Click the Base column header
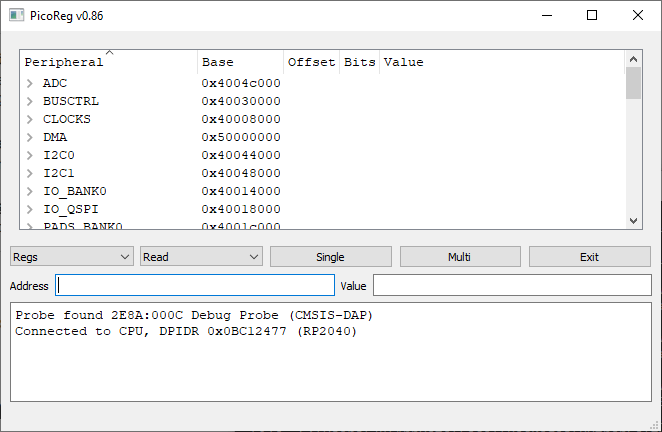The width and height of the screenshot is (662, 432). [x=240, y=62]
